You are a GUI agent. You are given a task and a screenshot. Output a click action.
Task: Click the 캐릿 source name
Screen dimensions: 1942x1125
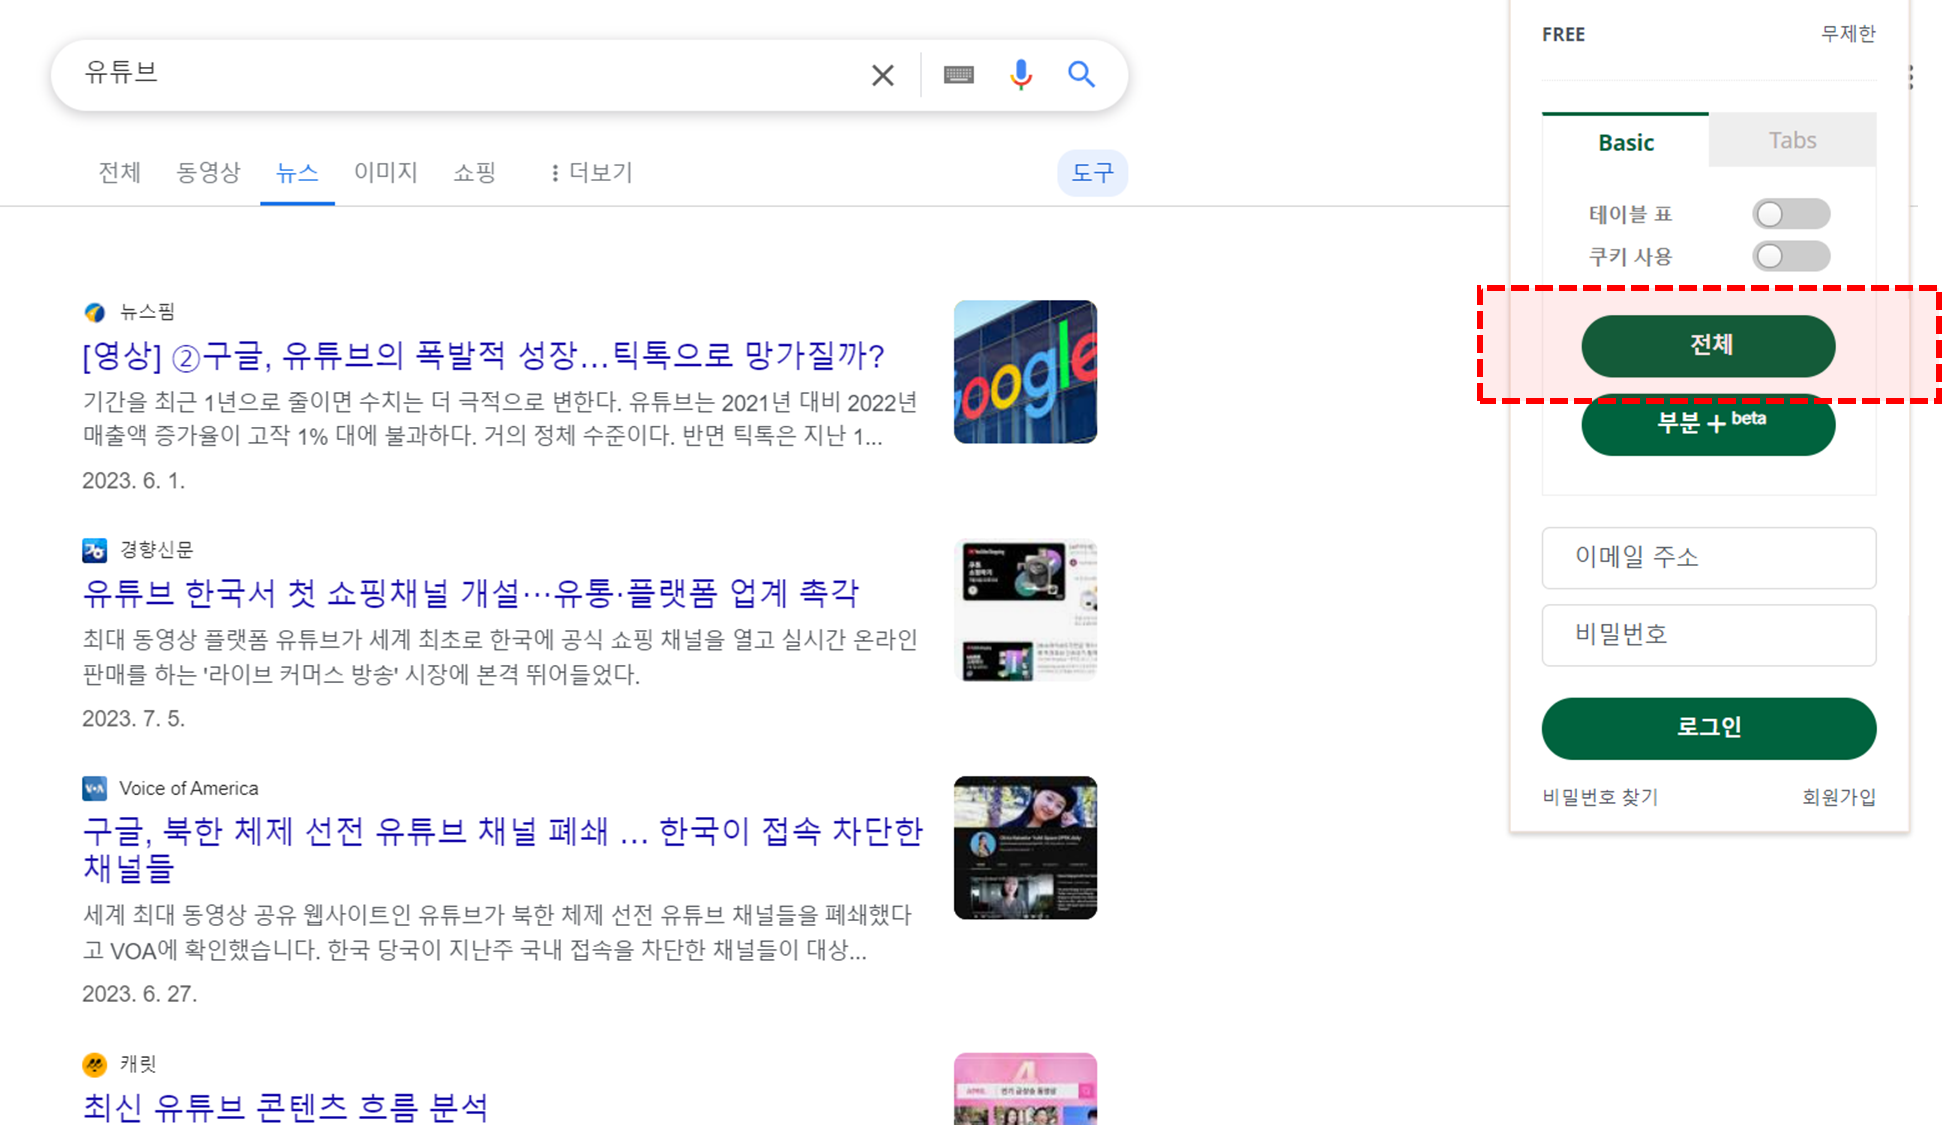click(138, 1064)
